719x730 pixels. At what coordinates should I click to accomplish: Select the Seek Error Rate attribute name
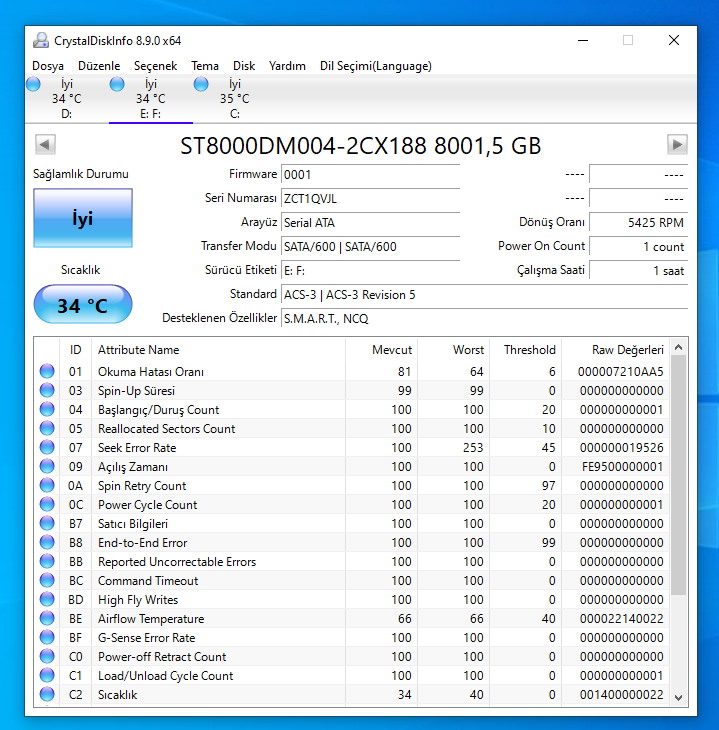pyautogui.click(x=137, y=448)
